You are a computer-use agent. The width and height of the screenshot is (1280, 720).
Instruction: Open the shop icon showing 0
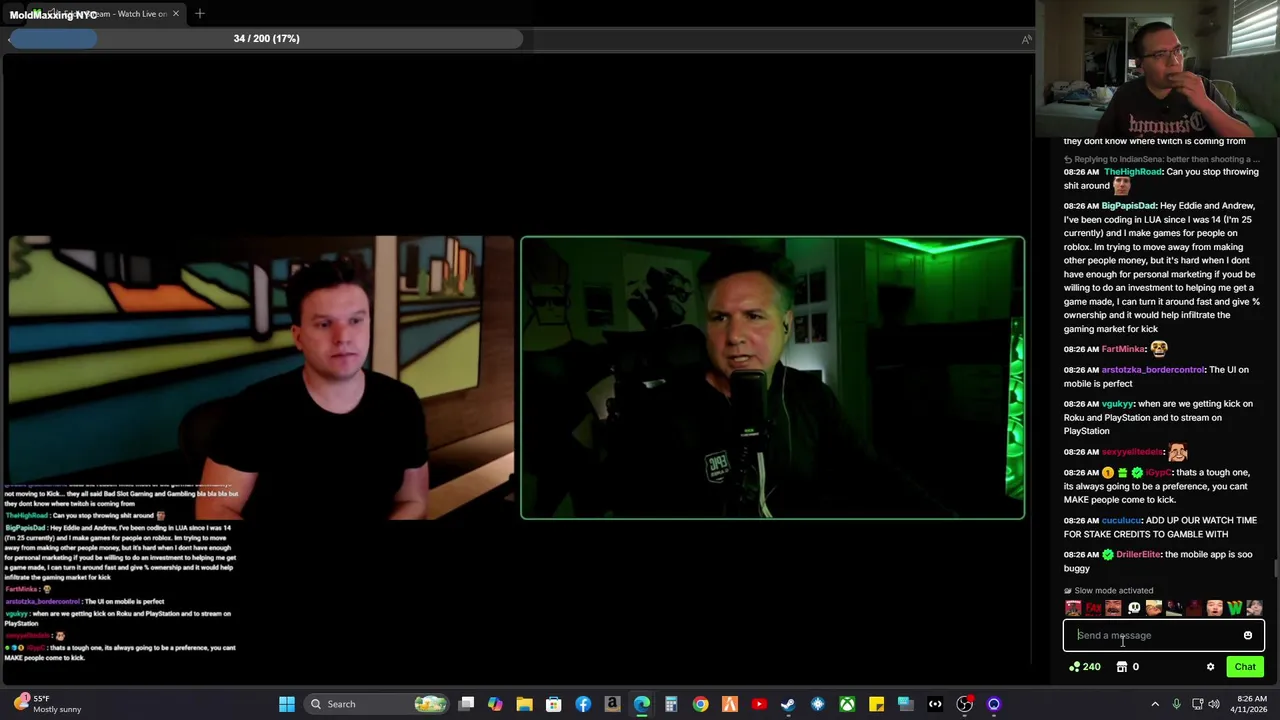tap(1127, 667)
